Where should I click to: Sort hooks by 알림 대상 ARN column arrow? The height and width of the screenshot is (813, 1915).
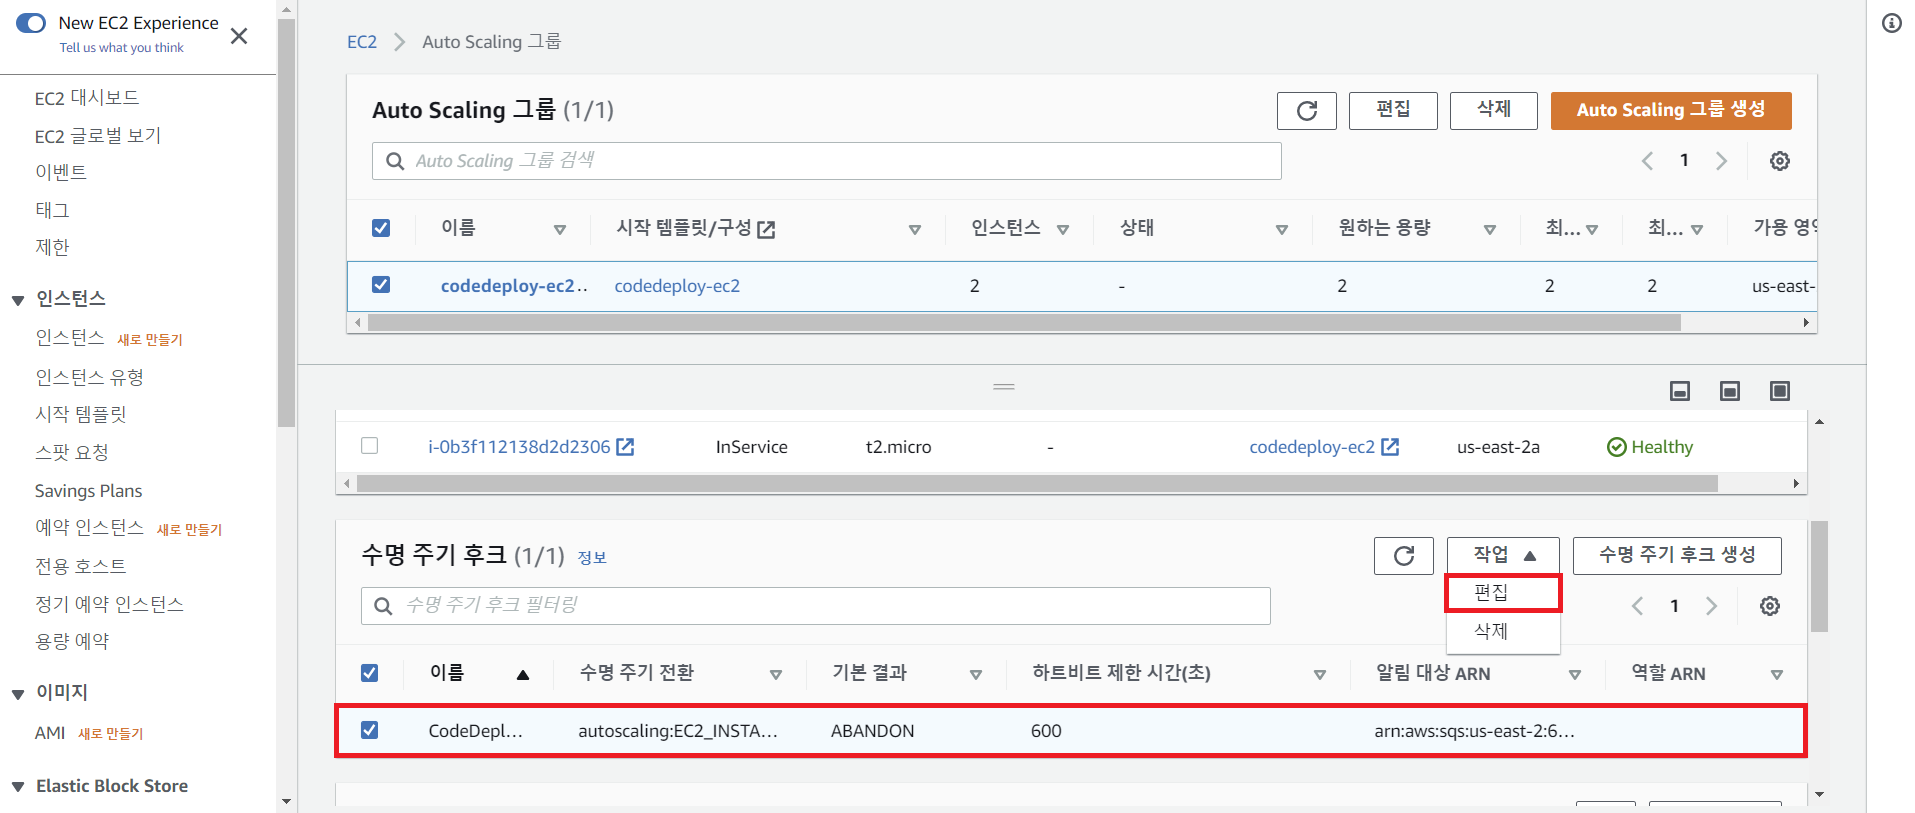[x=1575, y=675]
